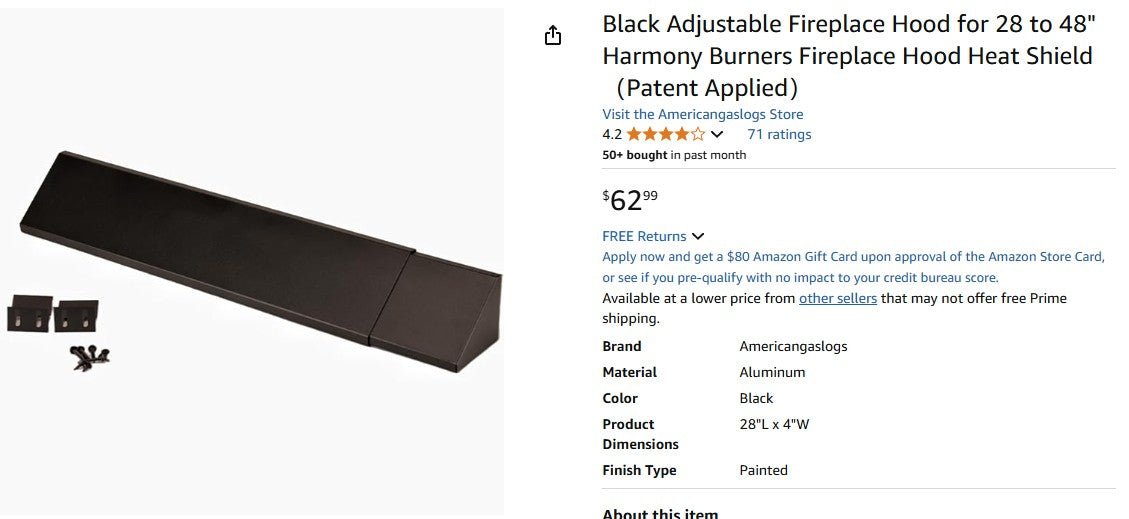Click the mounting brackets in the product photo
This screenshot has width=1129, height=519.
point(53,314)
